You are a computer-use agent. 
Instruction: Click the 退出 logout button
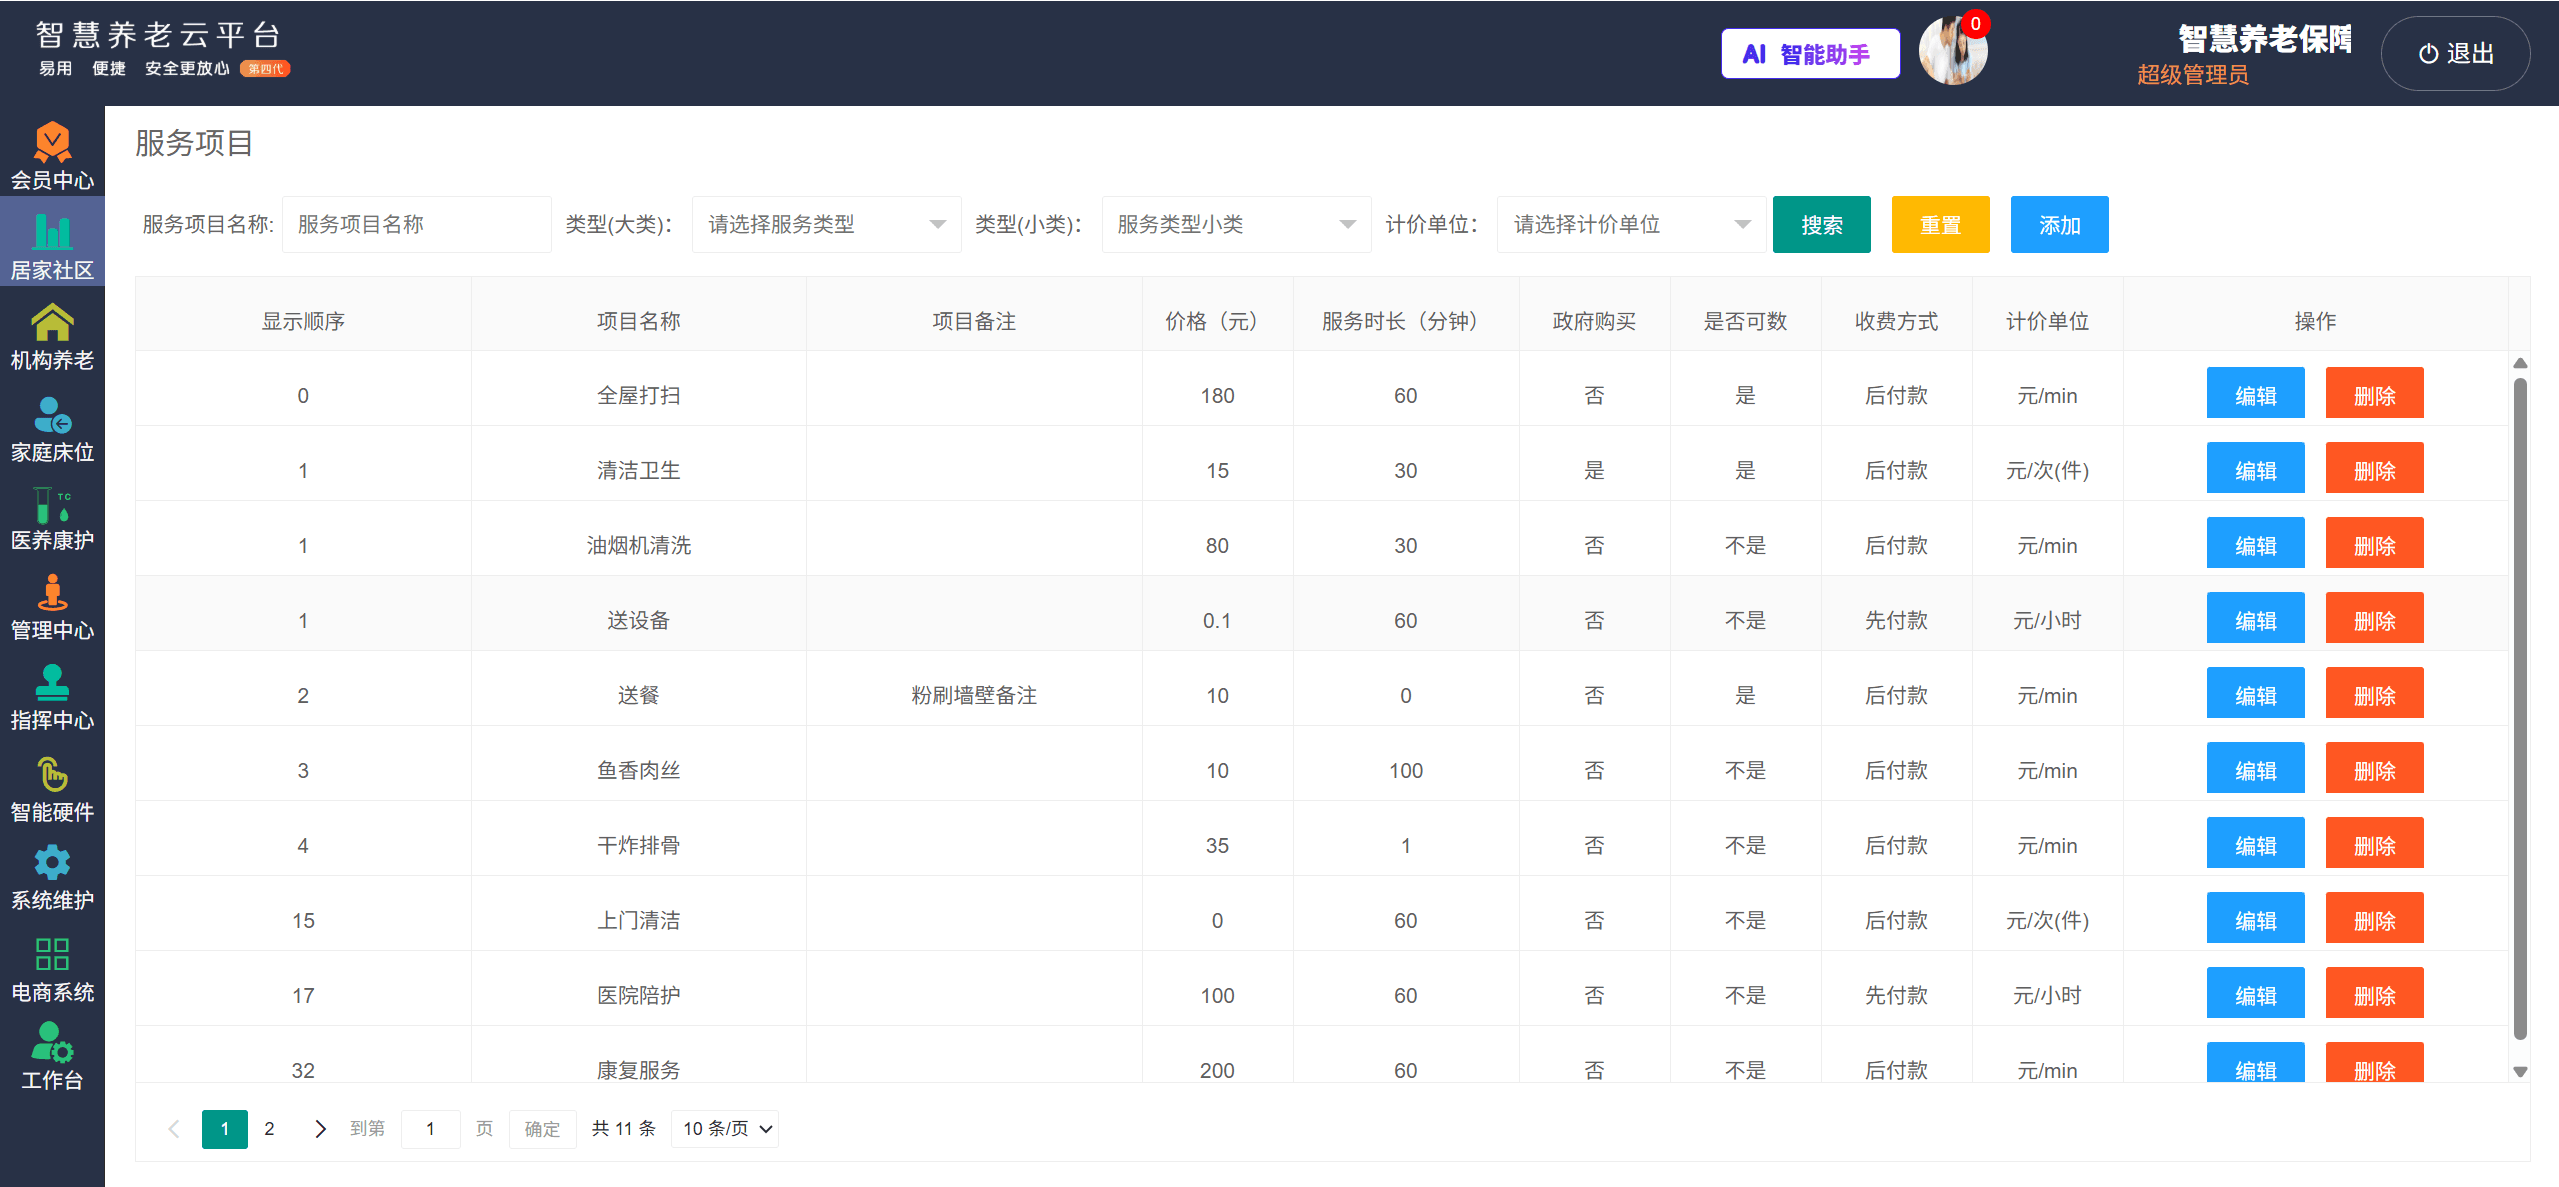[x=2455, y=53]
